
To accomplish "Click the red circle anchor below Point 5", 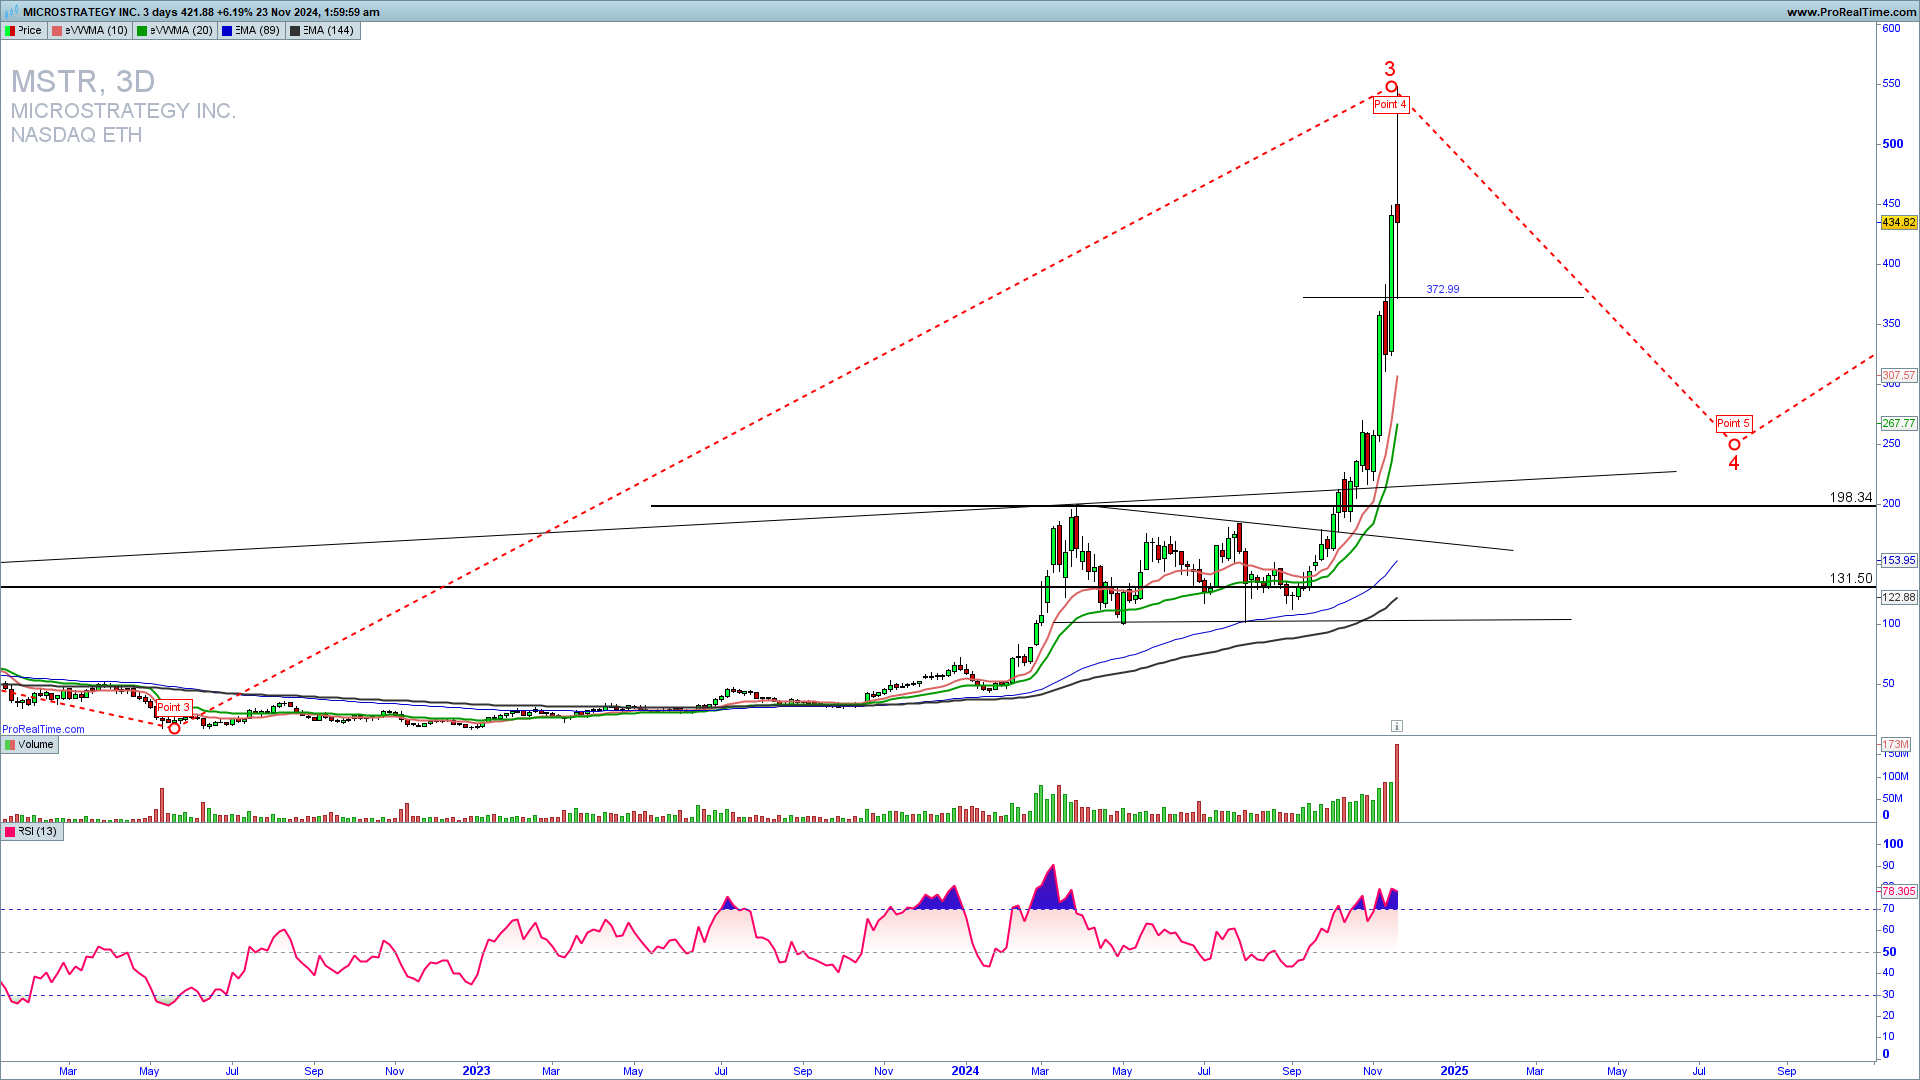I will point(1734,445).
